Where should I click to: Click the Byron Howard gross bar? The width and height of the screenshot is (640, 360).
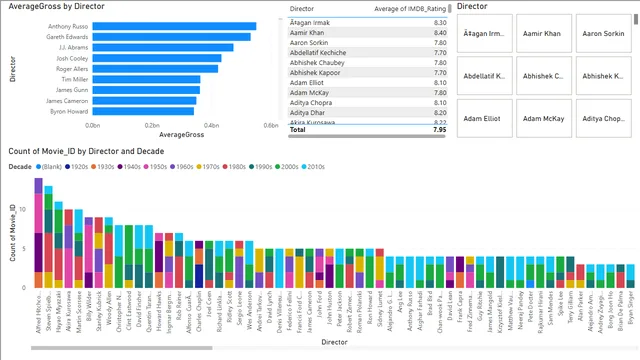tap(143, 111)
